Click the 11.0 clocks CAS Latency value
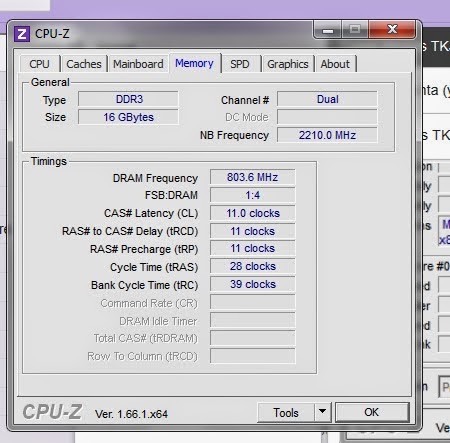450x443 pixels. pos(253,213)
